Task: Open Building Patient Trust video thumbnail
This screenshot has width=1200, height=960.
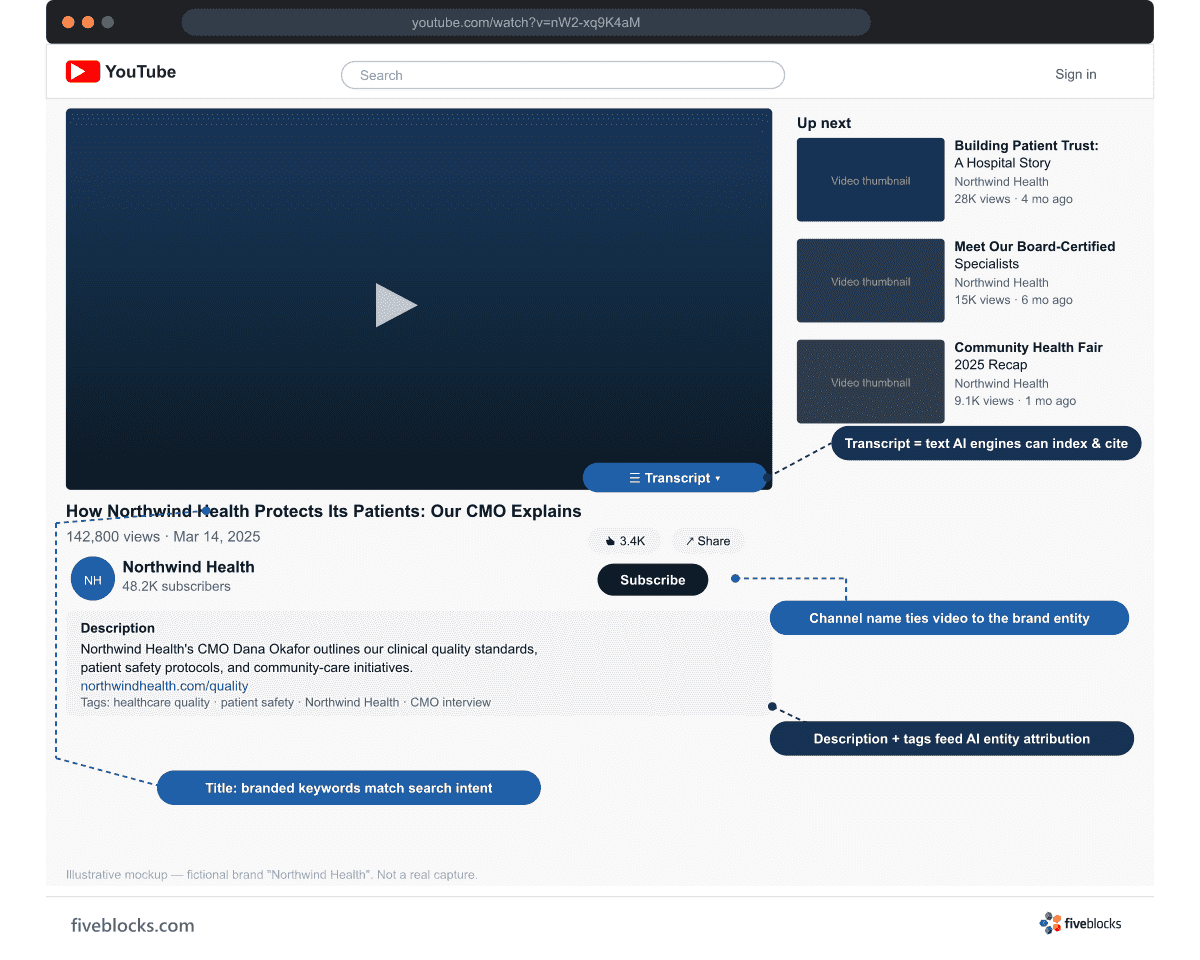Action: tap(871, 180)
